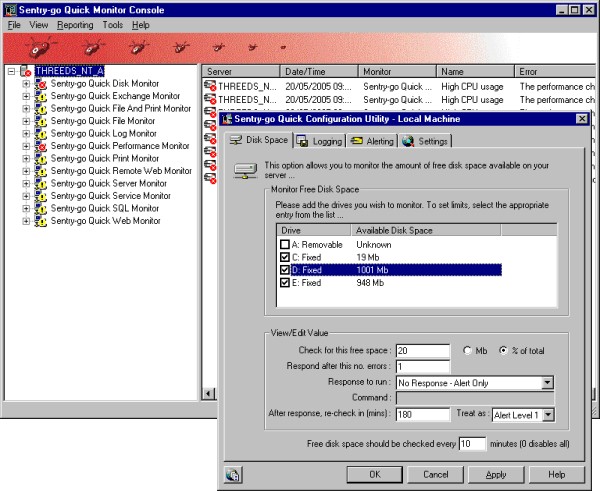Open the File menu
This screenshot has width=600, height=491.
14,25
